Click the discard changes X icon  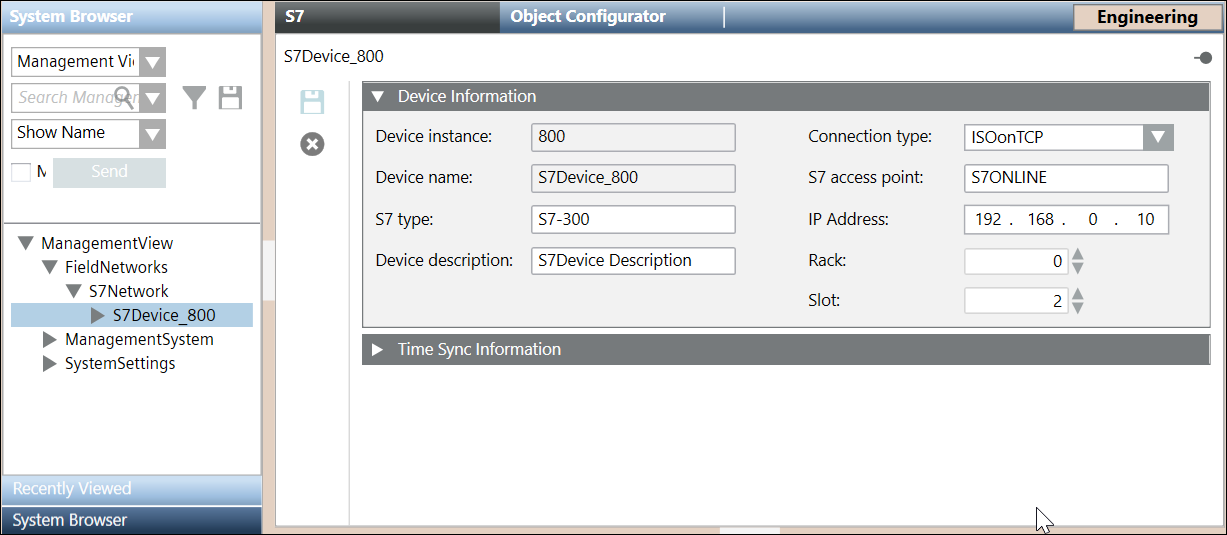coord(312,145)
